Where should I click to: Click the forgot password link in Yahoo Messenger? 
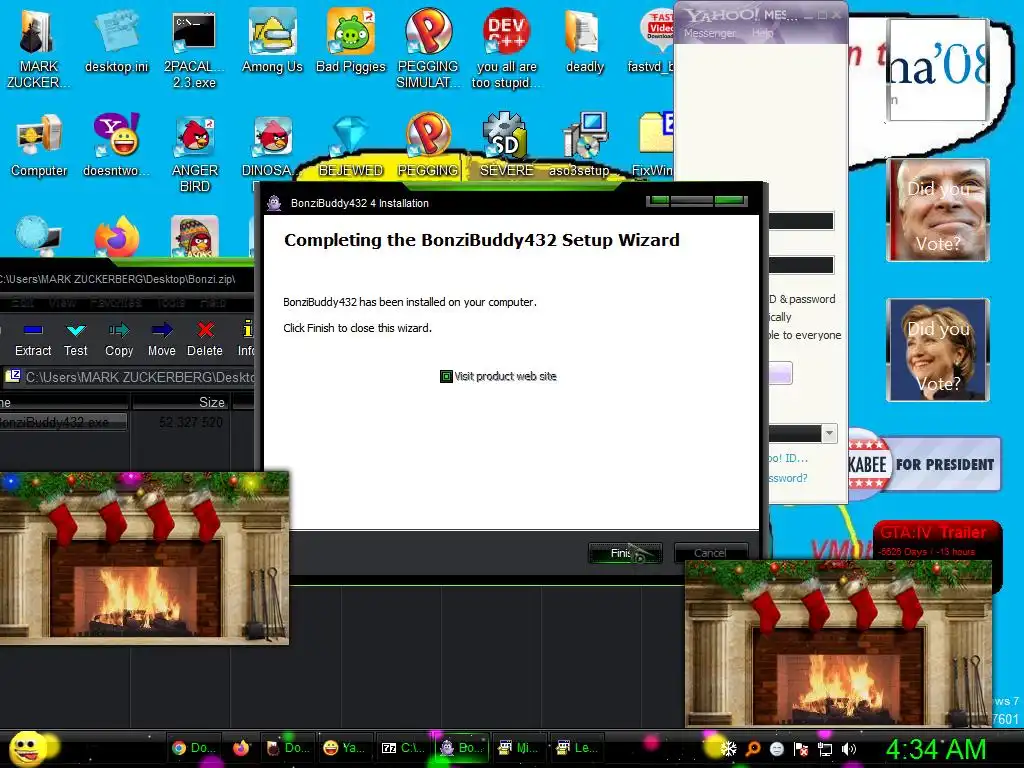point(788,478)
